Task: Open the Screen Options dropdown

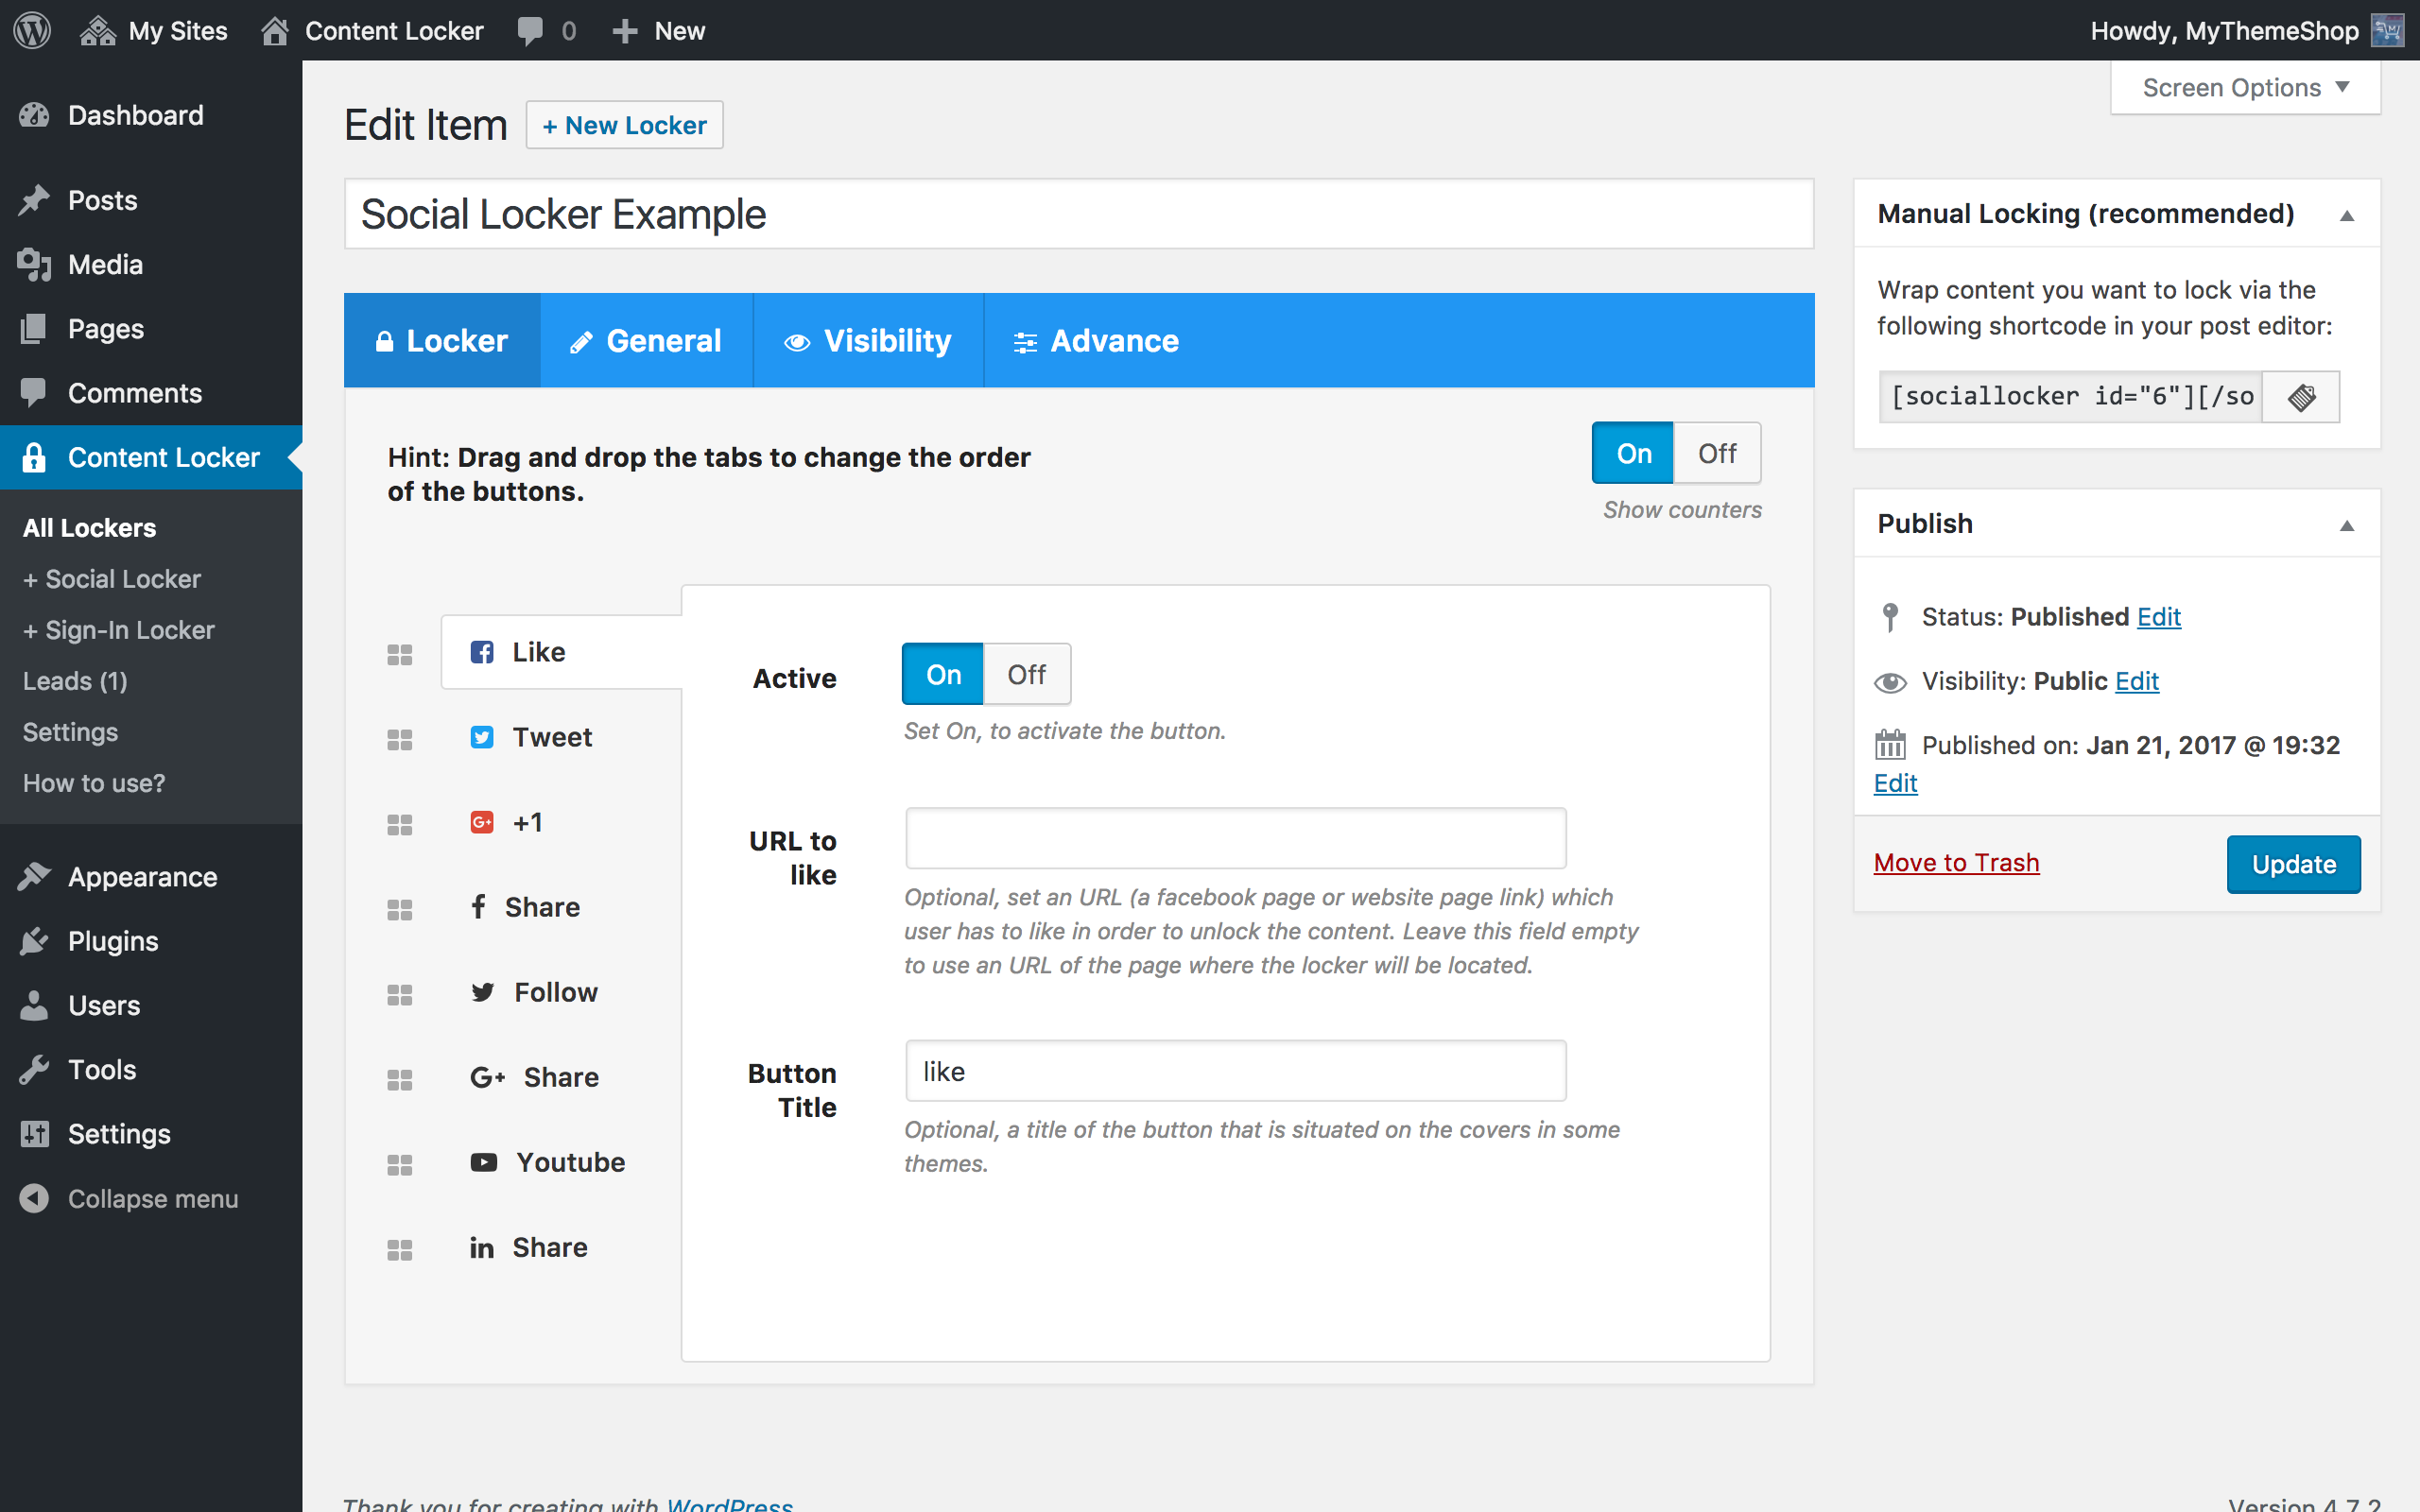Action: pyautogui.click(x=2245, y=88)
